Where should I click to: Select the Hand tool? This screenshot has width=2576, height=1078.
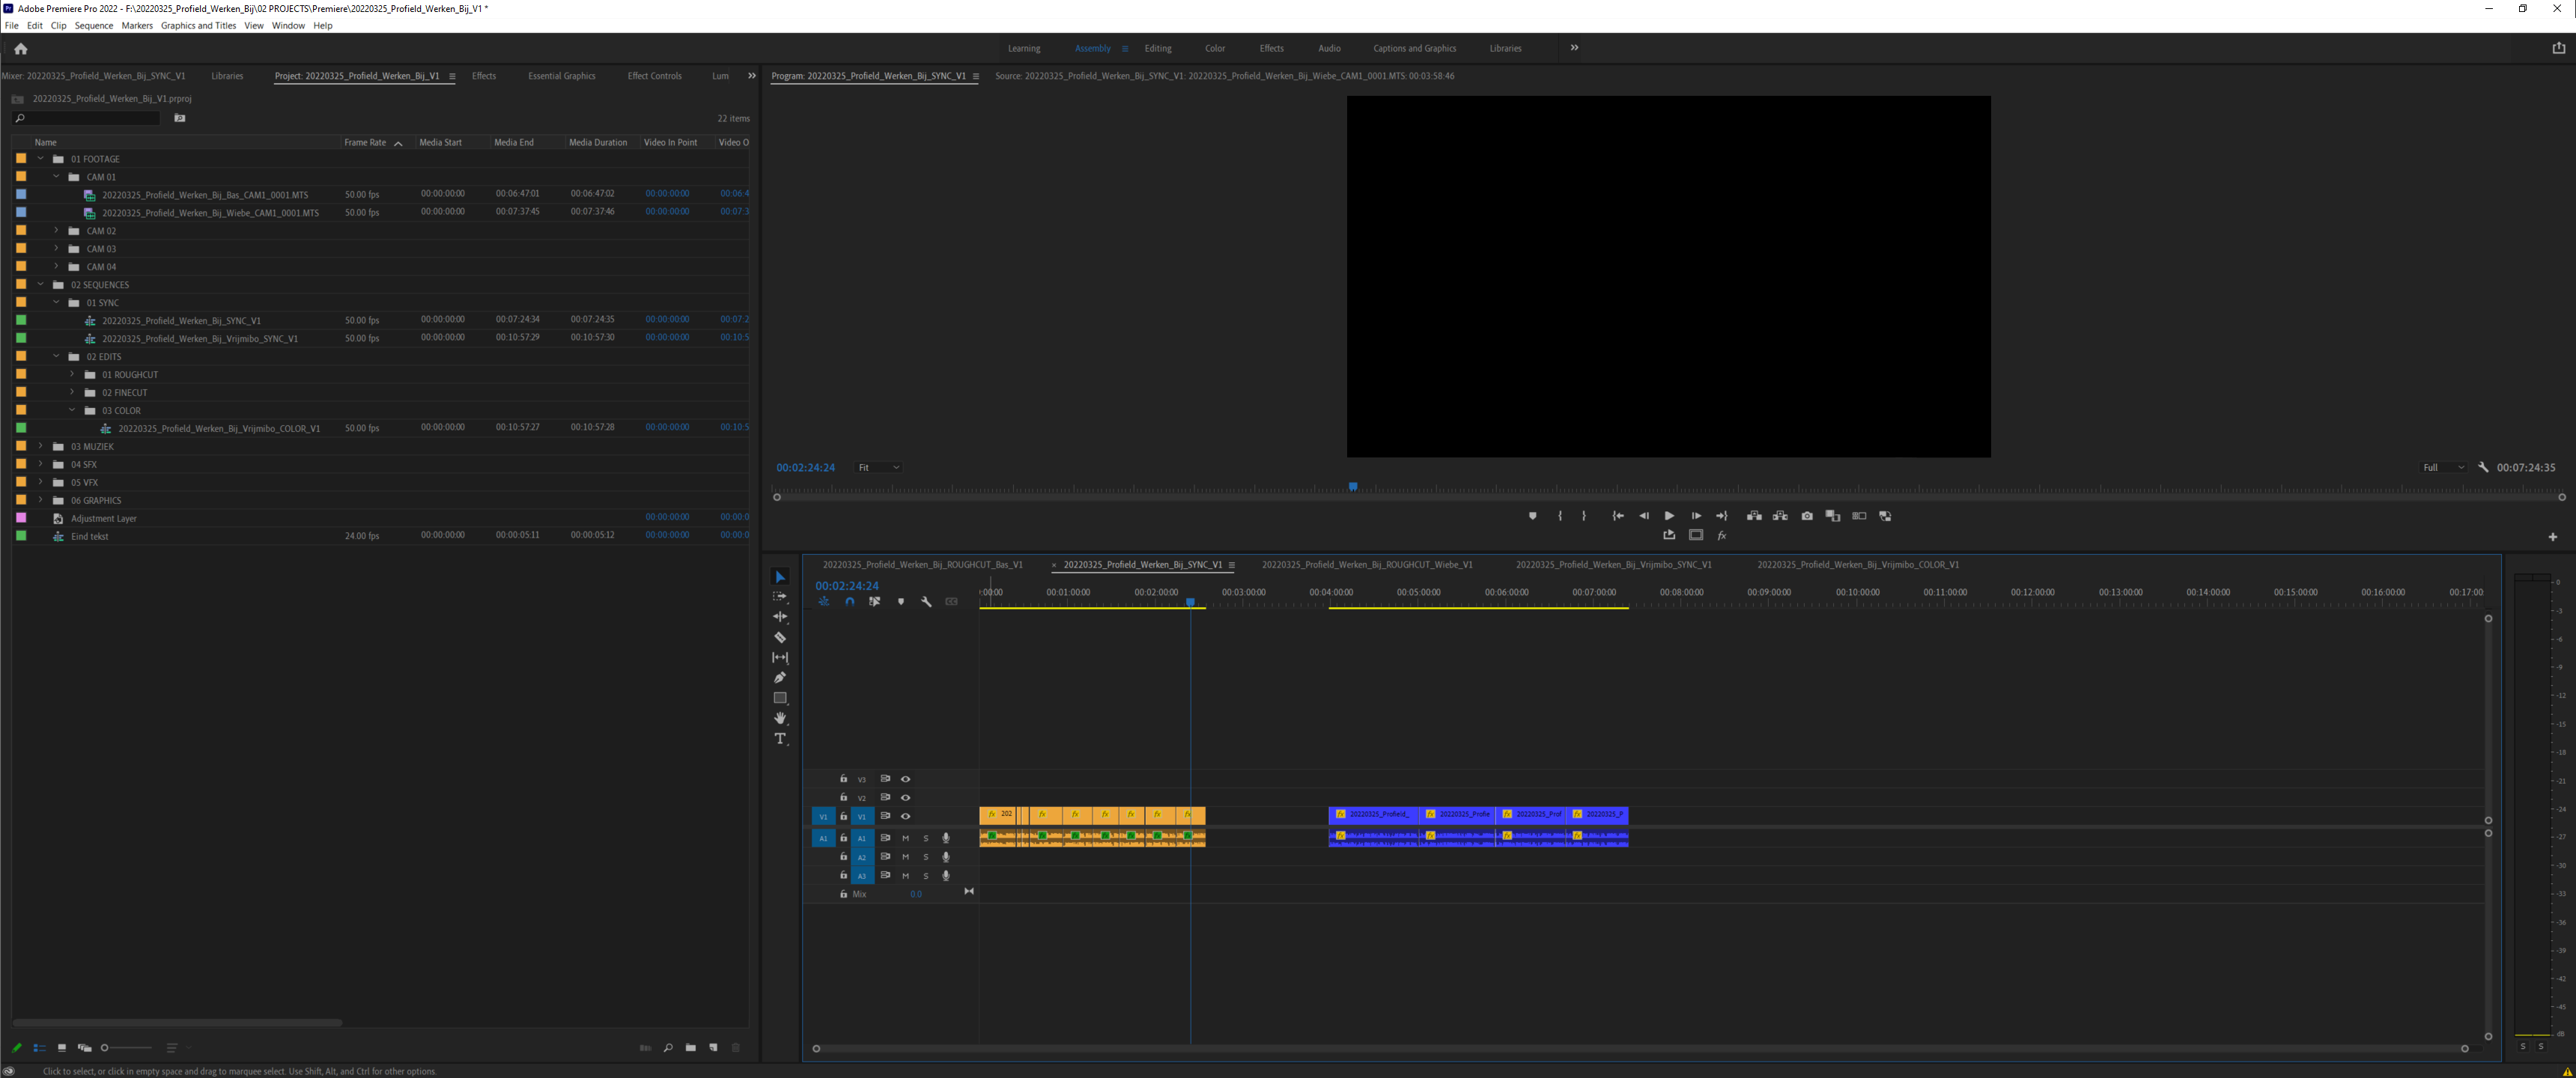(780, 718)
